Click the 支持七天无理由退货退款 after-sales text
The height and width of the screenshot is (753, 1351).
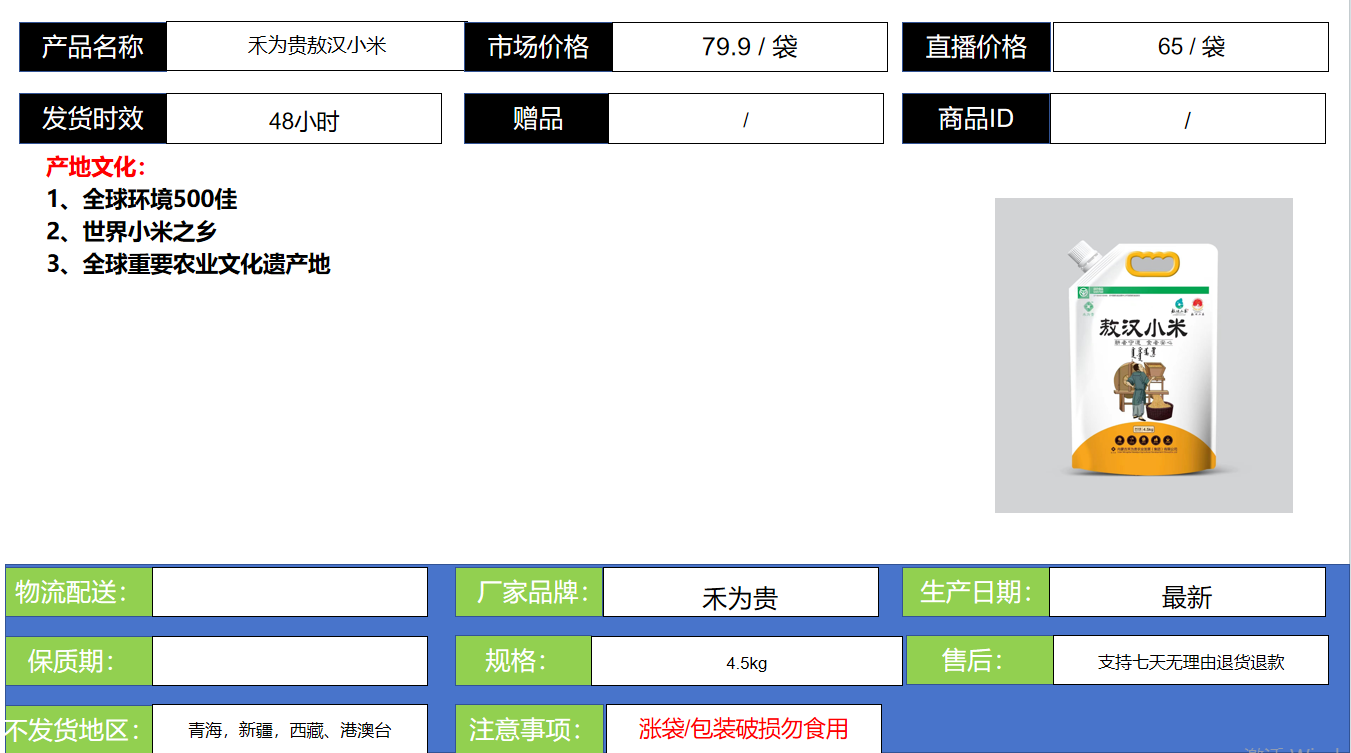point(1190,661)
